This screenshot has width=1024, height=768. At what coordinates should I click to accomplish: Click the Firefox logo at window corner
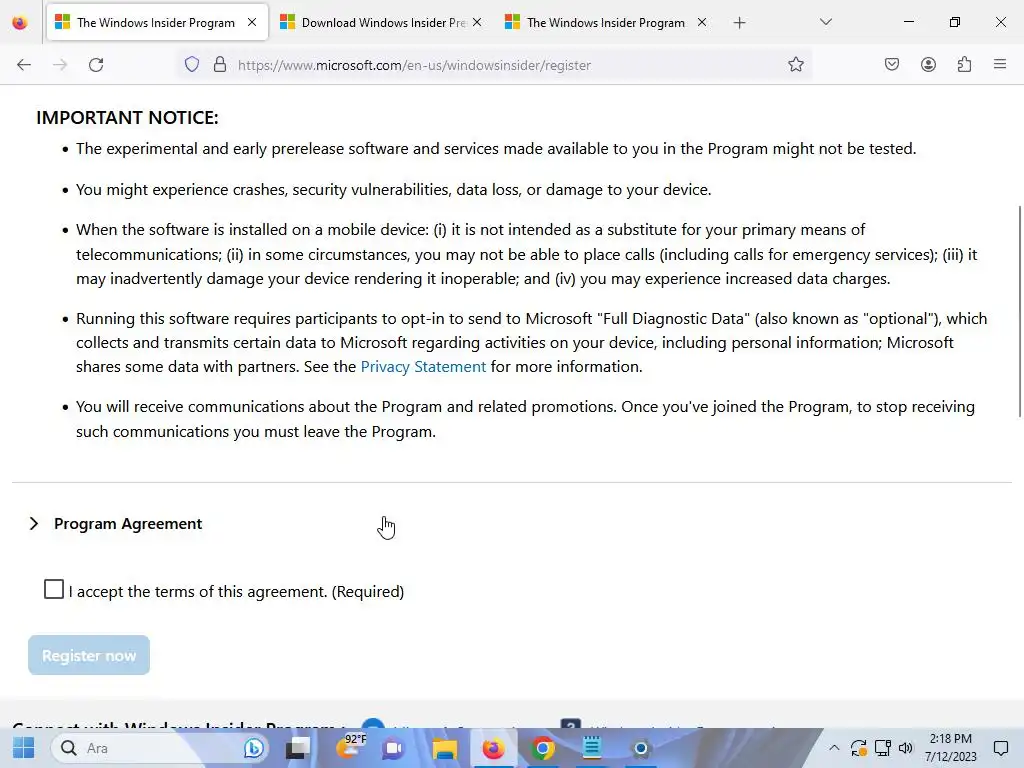[x=20, y=23]
